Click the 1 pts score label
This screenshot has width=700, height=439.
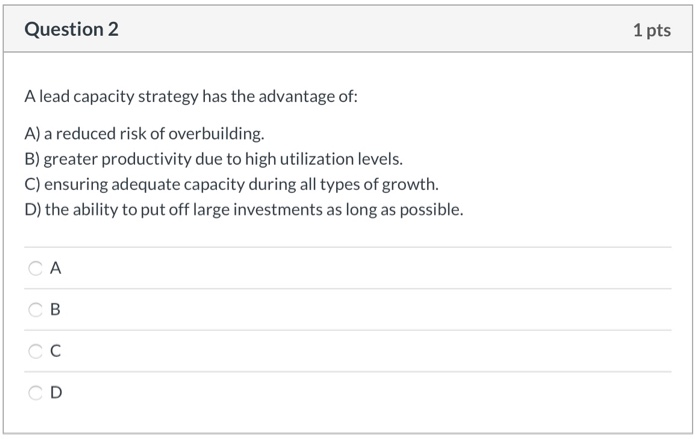click(x=652, y=30)
